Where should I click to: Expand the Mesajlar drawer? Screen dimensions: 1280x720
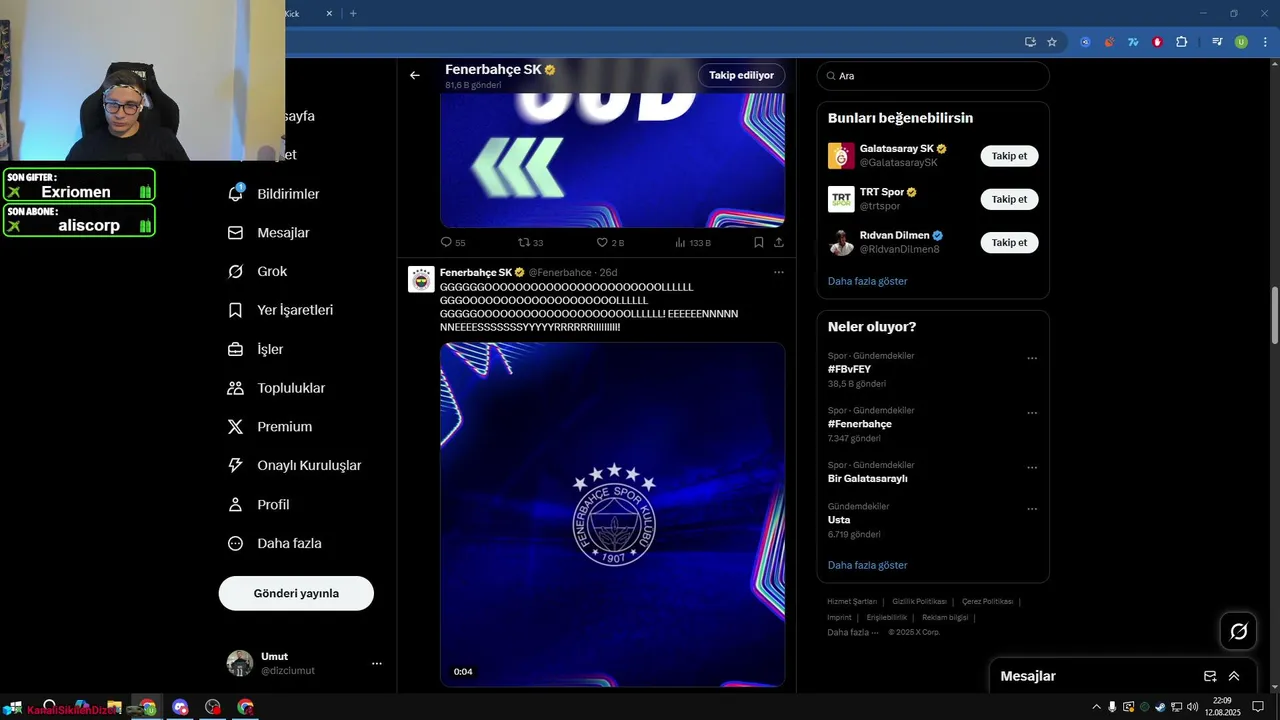pos(1234,676)
